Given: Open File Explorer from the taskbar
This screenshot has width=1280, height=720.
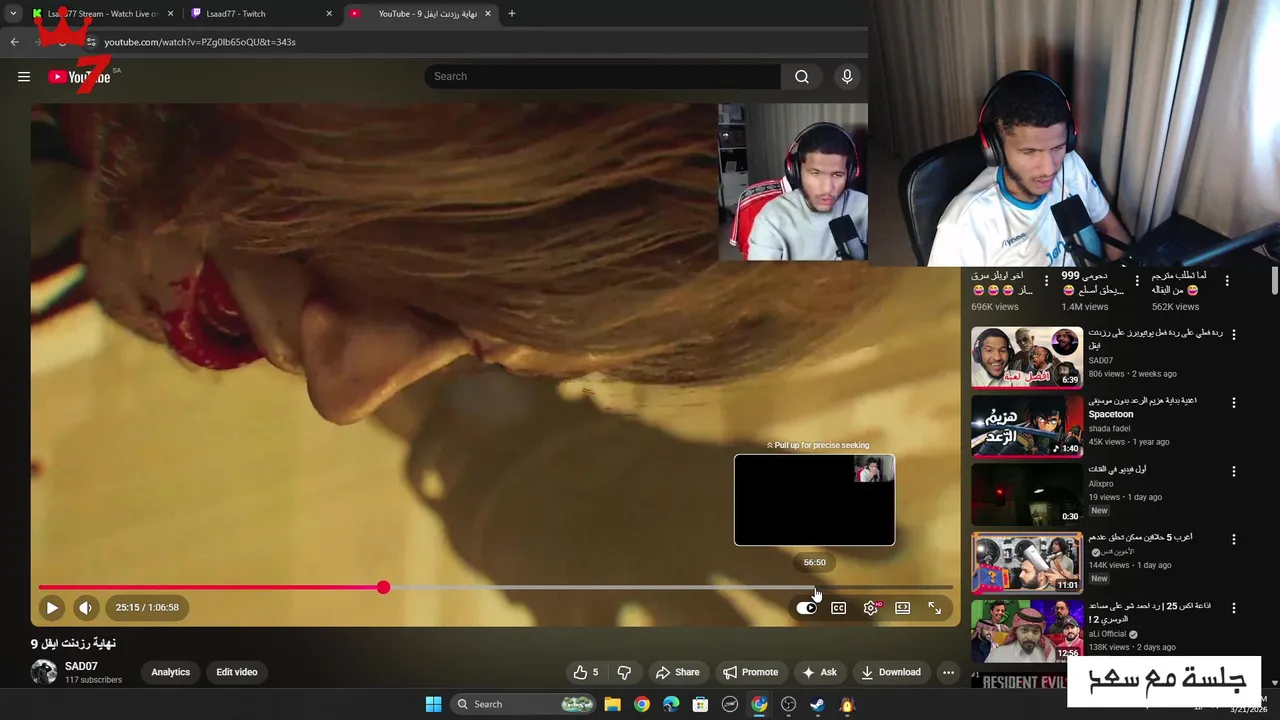Looking at the screenshot, I should pyautogui.click(x=613, y=704).
